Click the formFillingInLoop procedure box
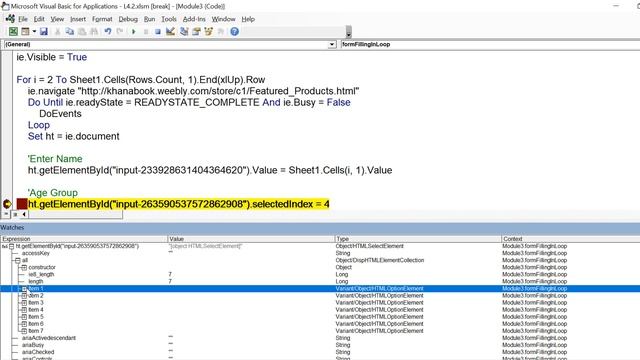This screenshot has width=640, height=360. point(490,44)
